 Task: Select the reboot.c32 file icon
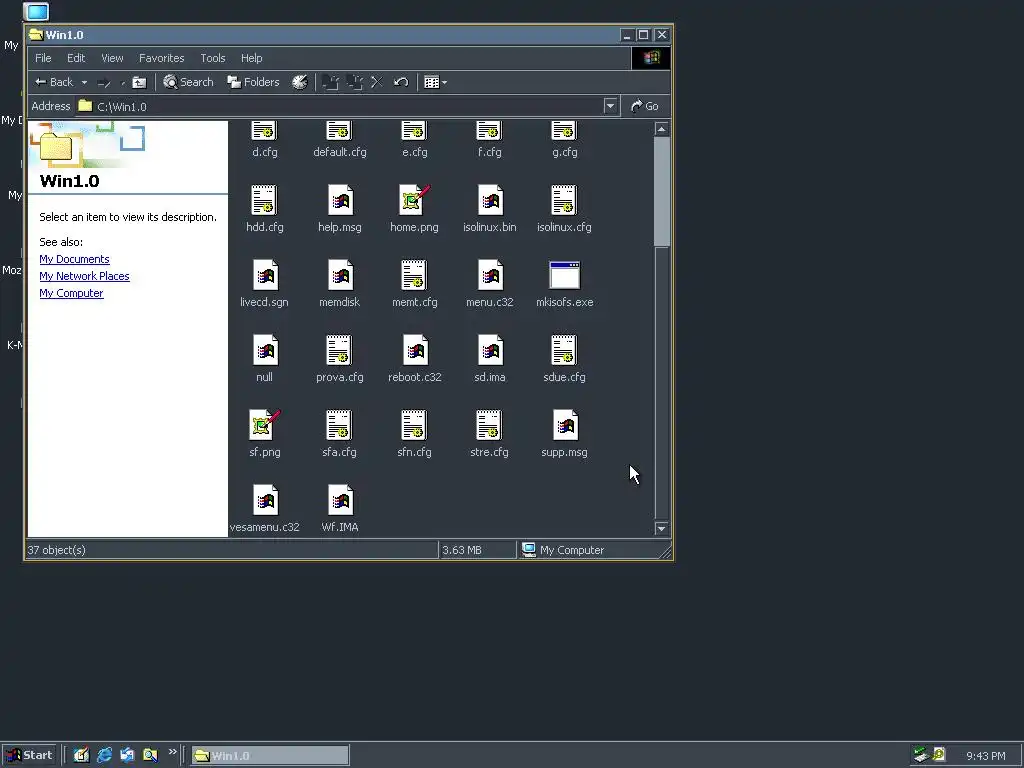click(415, 351)
